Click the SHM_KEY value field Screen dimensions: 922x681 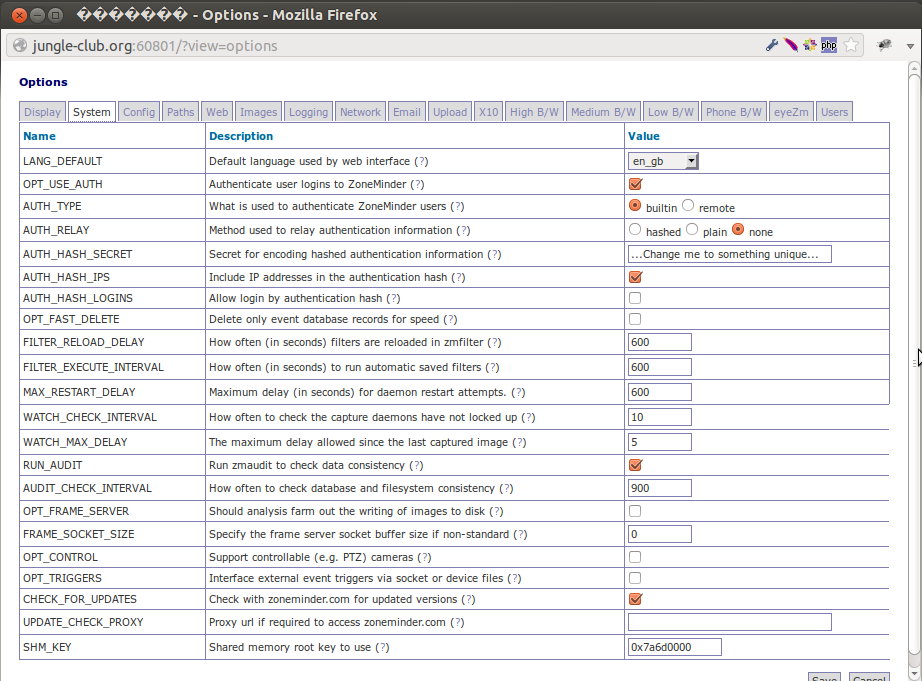pos(674,647)
